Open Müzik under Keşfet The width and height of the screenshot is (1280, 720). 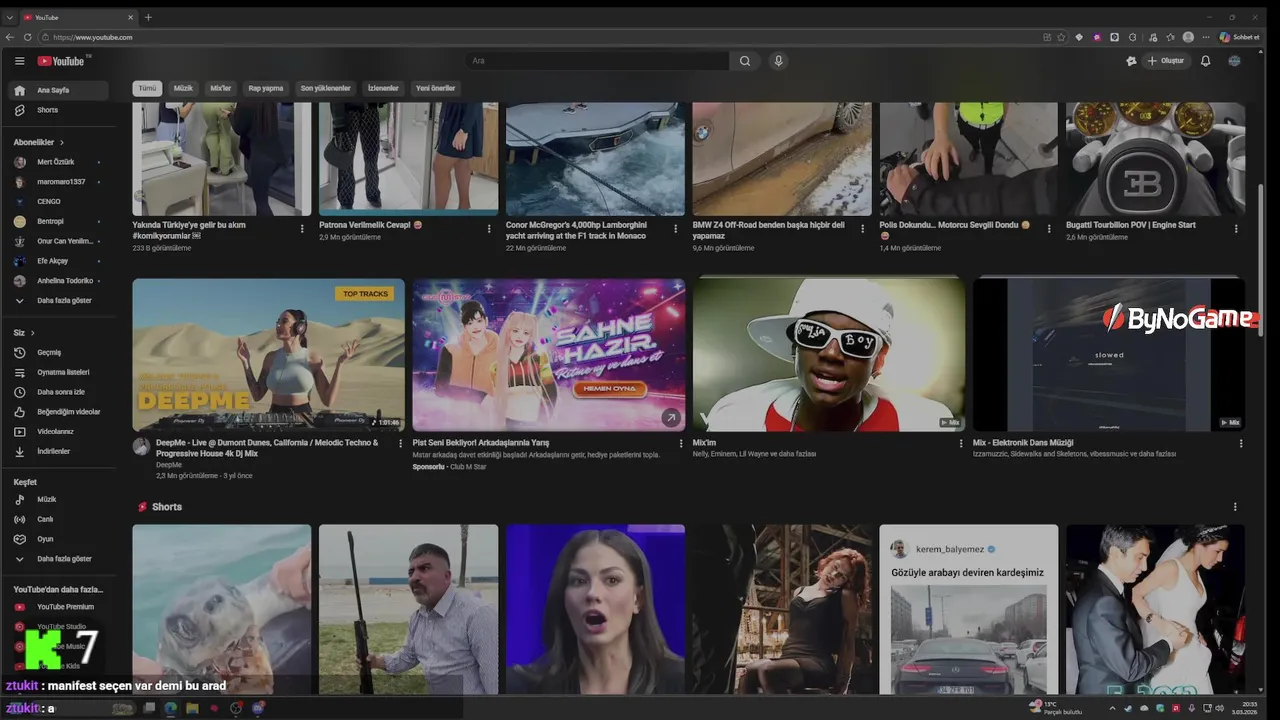click(58, 499)
